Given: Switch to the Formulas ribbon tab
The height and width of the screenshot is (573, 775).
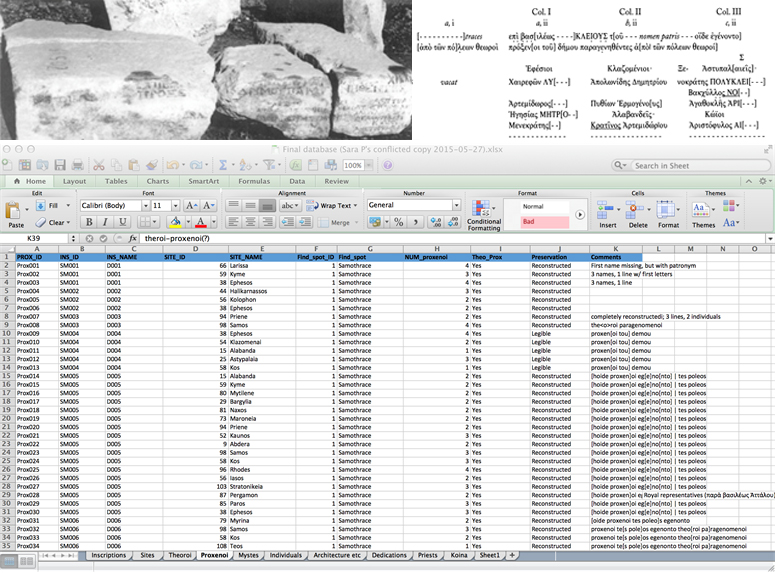Looking at the screenshot, I should click(252, 181).
